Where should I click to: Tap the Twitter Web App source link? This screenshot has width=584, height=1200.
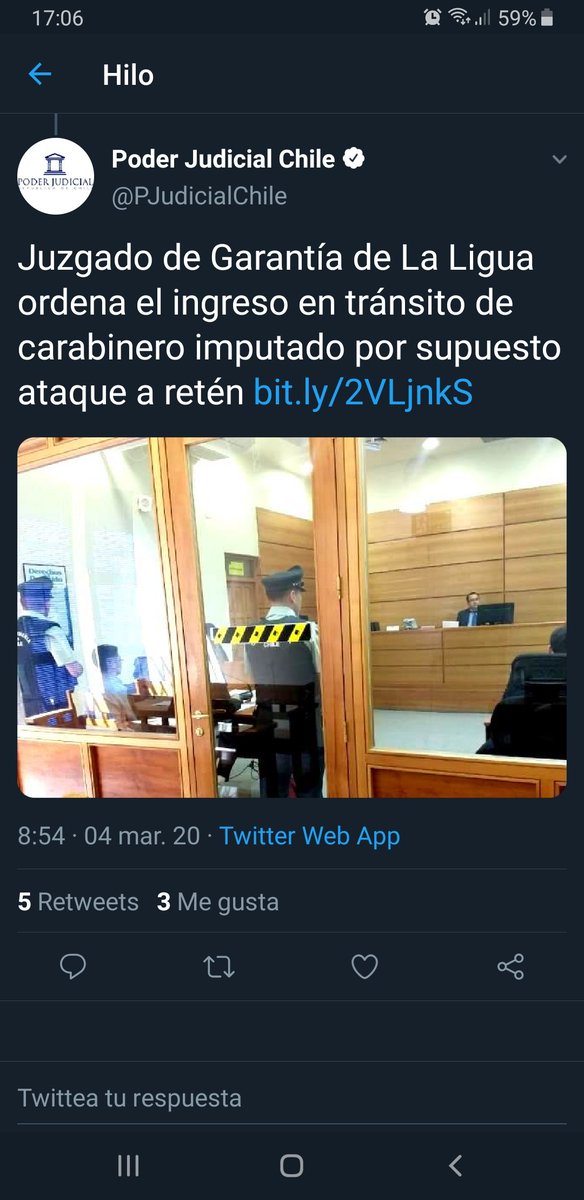[310, 836]
